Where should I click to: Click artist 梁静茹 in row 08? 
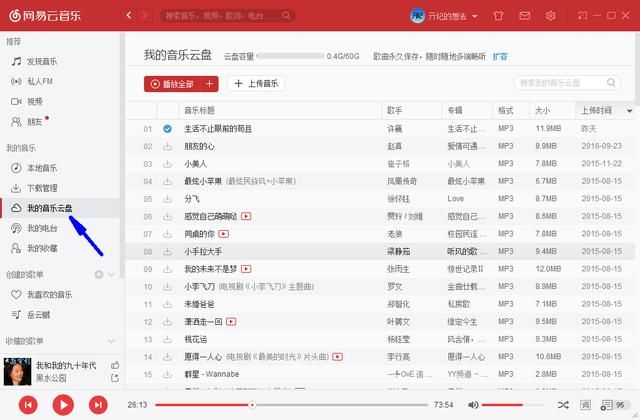398,251
